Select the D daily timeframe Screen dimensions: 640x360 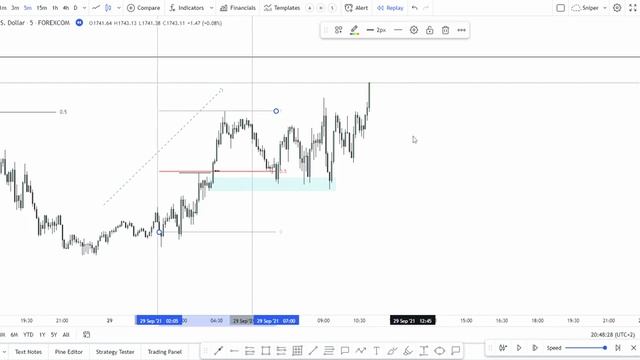pyautogui.click(x=76, y=8)
